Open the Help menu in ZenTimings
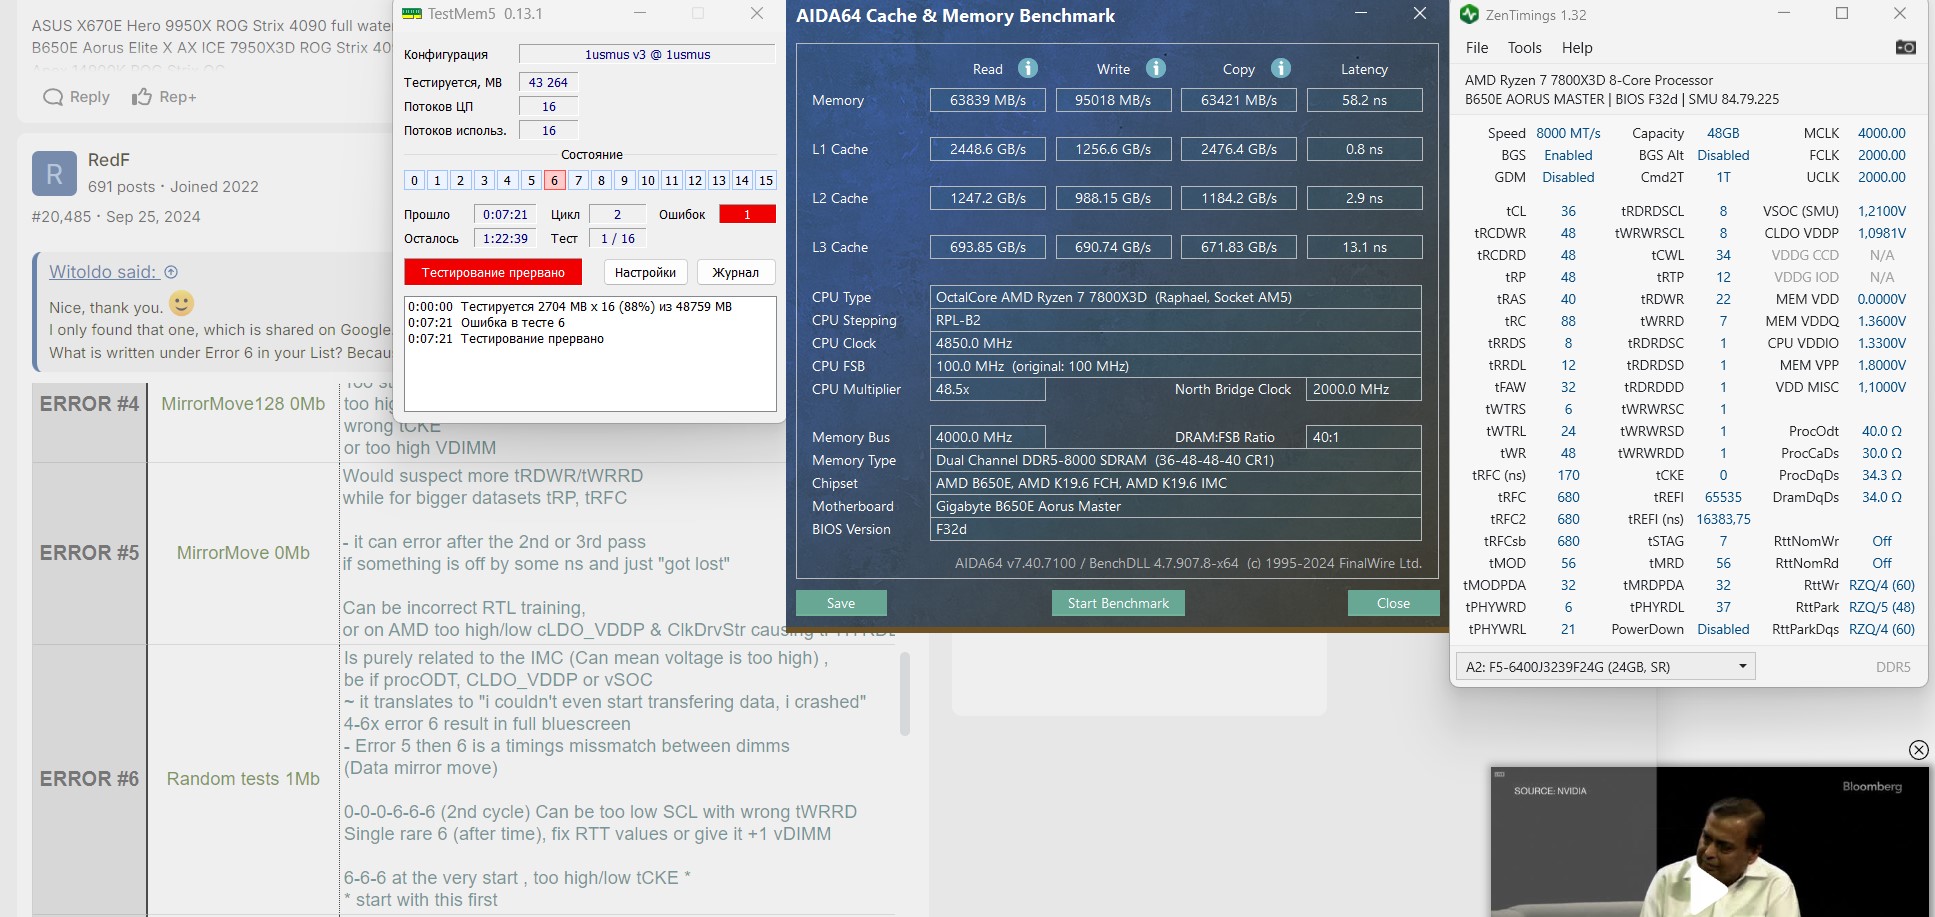This screenshot has height=917, width=1935. (x=1577, y=48)
